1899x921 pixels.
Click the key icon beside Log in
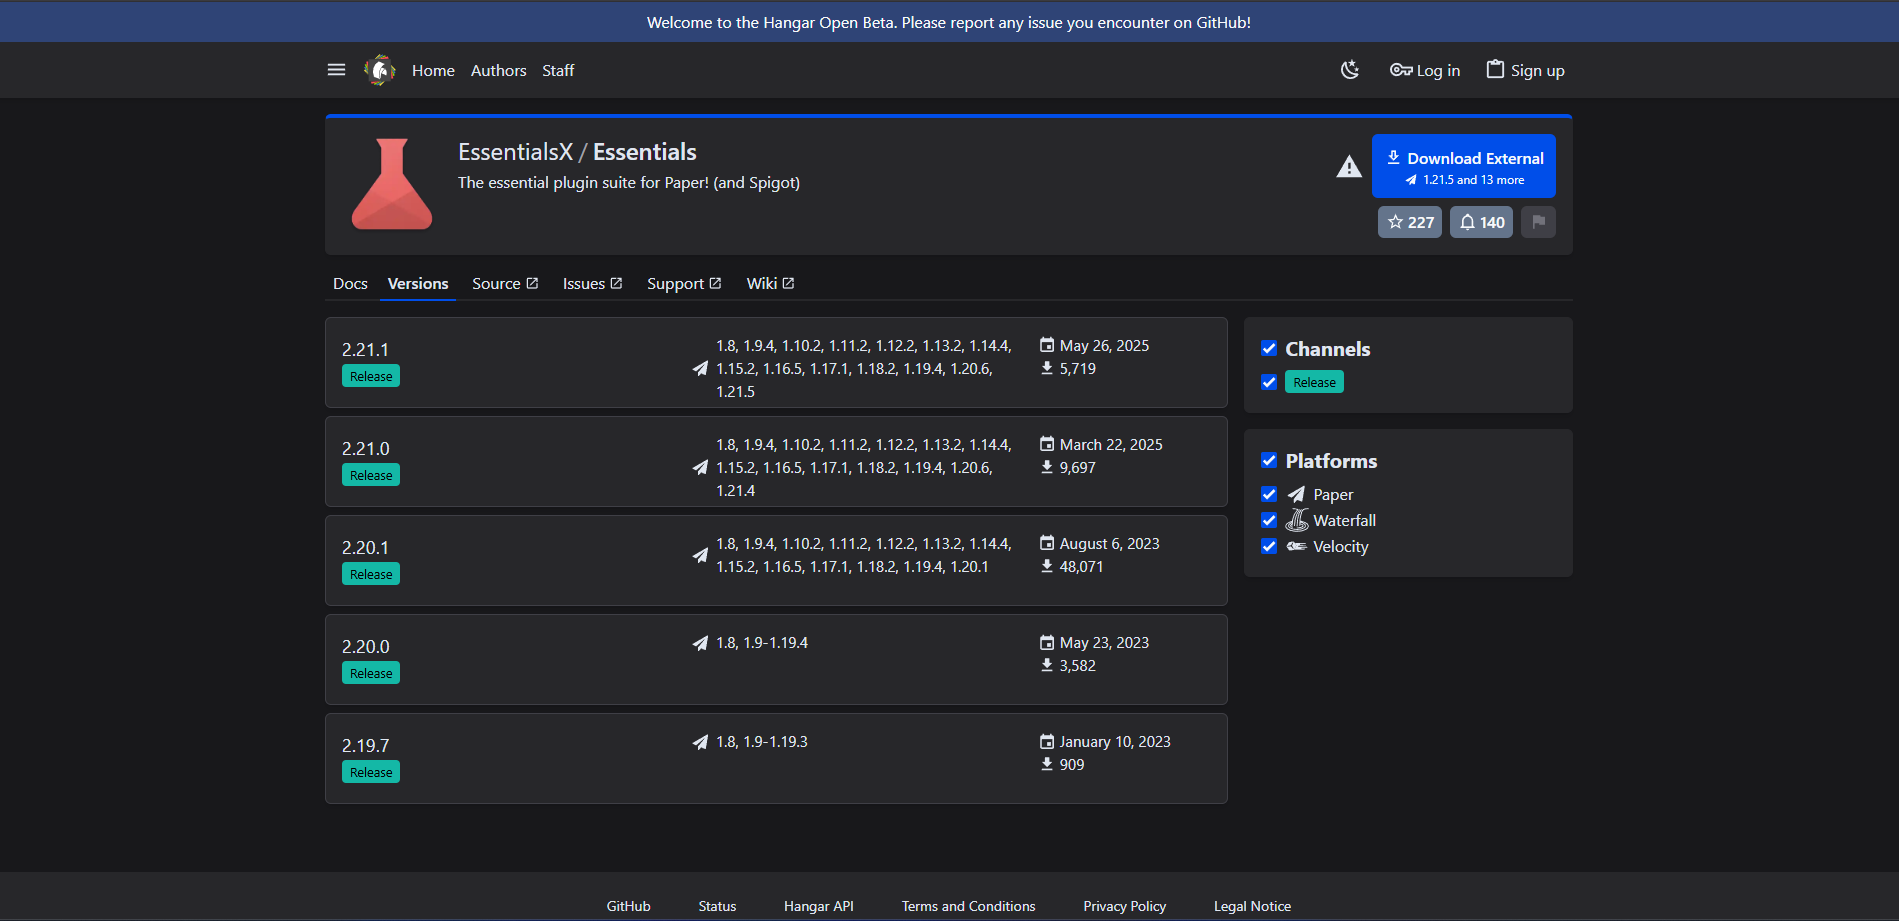[x=1401, y=70]
